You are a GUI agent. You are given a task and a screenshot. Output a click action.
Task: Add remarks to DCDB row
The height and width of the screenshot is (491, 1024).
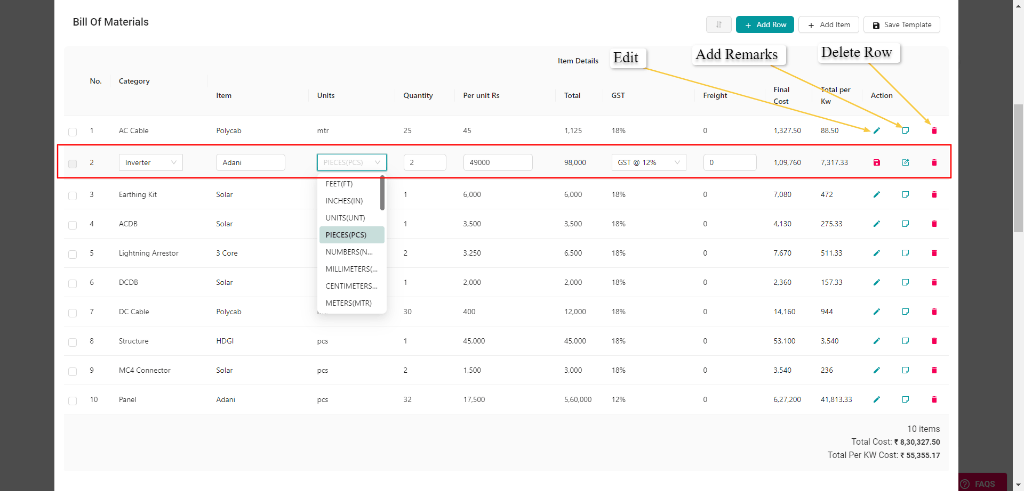[x=905, y=282]
